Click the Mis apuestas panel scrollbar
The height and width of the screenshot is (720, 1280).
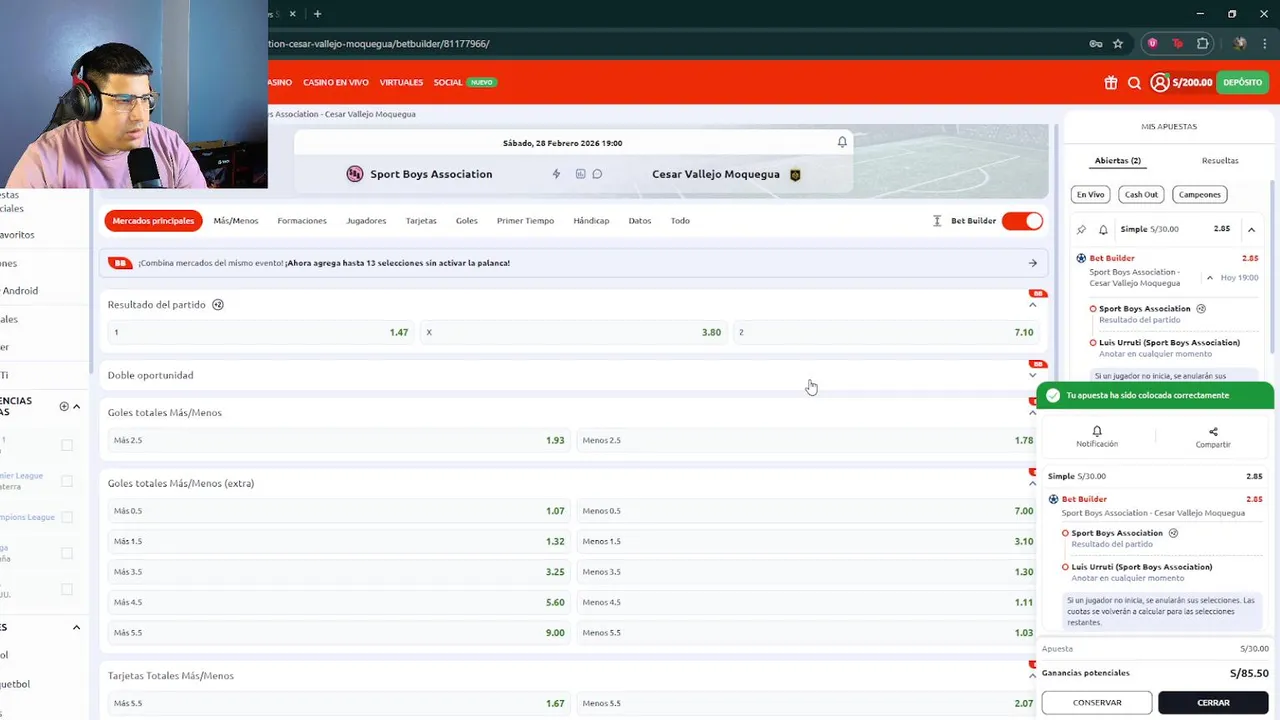click(x=1273, y=265)
